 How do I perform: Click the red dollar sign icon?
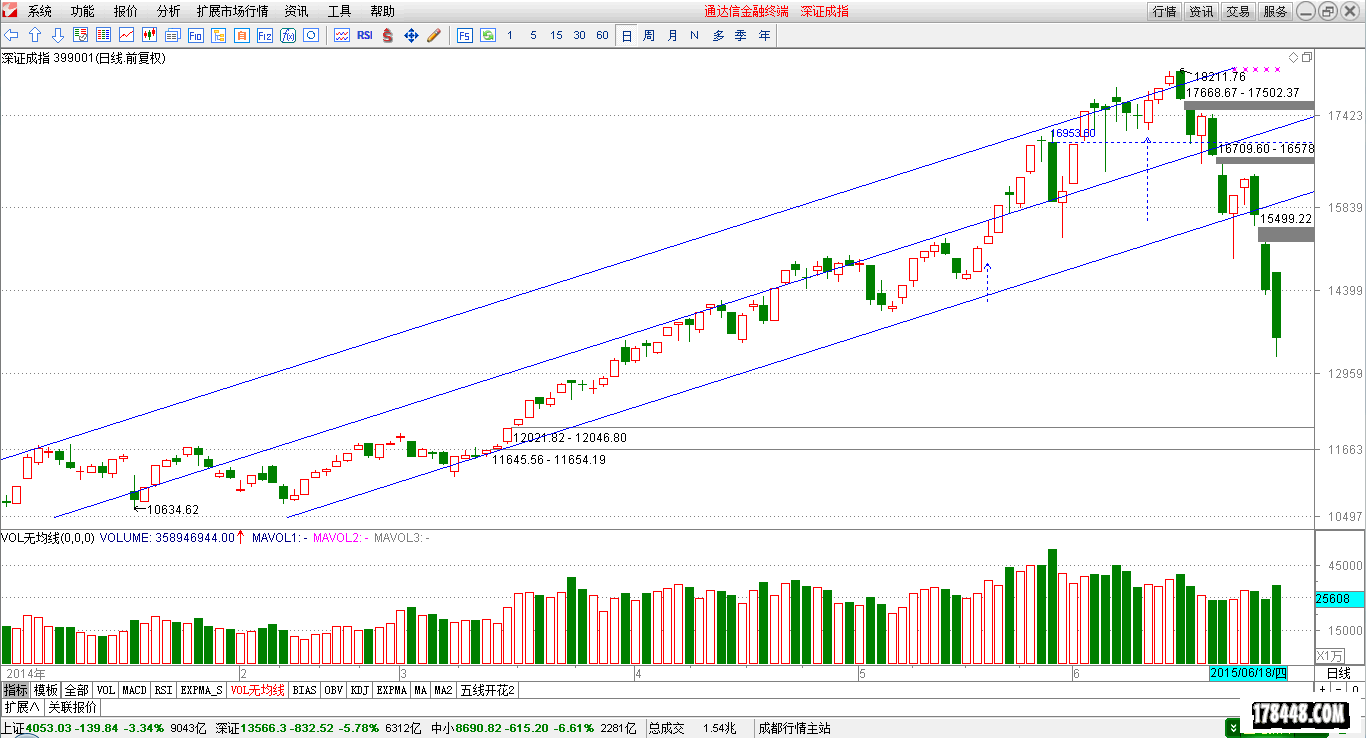(x=387, y=35)
